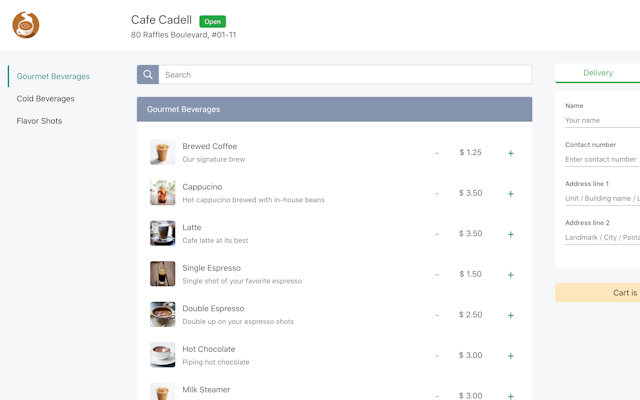The height and width of the screenshot is (400, 640).
Task: Click the contact number input
Action: (x=601, y=159)
